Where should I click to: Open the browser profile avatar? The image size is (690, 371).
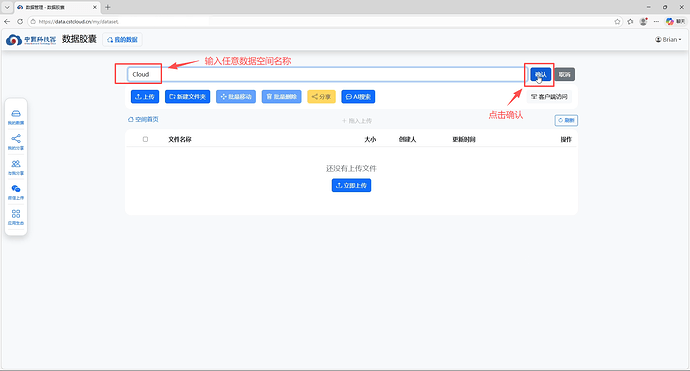(643, 22)
